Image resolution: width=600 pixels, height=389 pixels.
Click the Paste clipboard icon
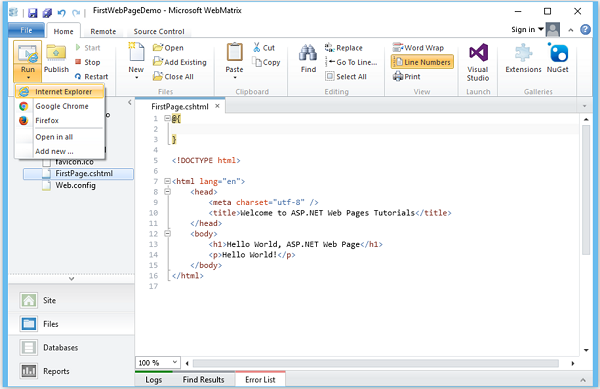coord(234,52)
